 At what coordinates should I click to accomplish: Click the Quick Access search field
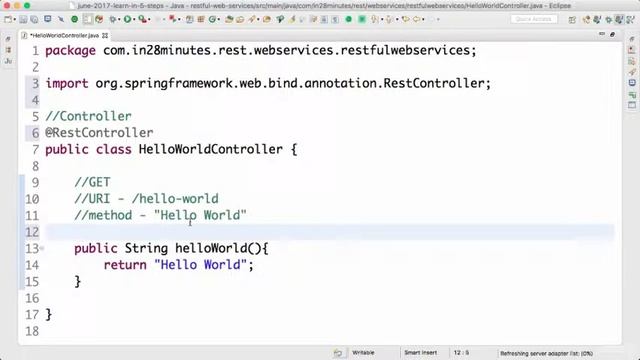coord(534,19)
